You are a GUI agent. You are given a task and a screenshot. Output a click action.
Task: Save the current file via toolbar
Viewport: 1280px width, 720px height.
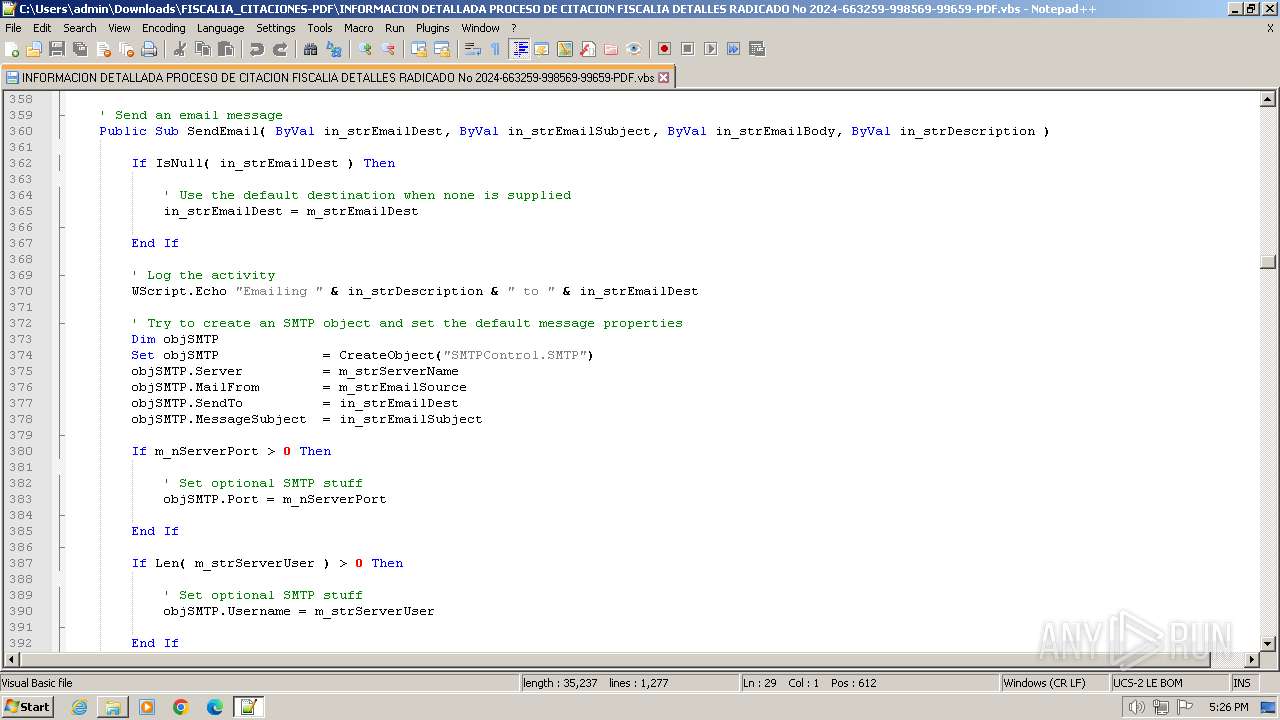(x=57, y=49)
